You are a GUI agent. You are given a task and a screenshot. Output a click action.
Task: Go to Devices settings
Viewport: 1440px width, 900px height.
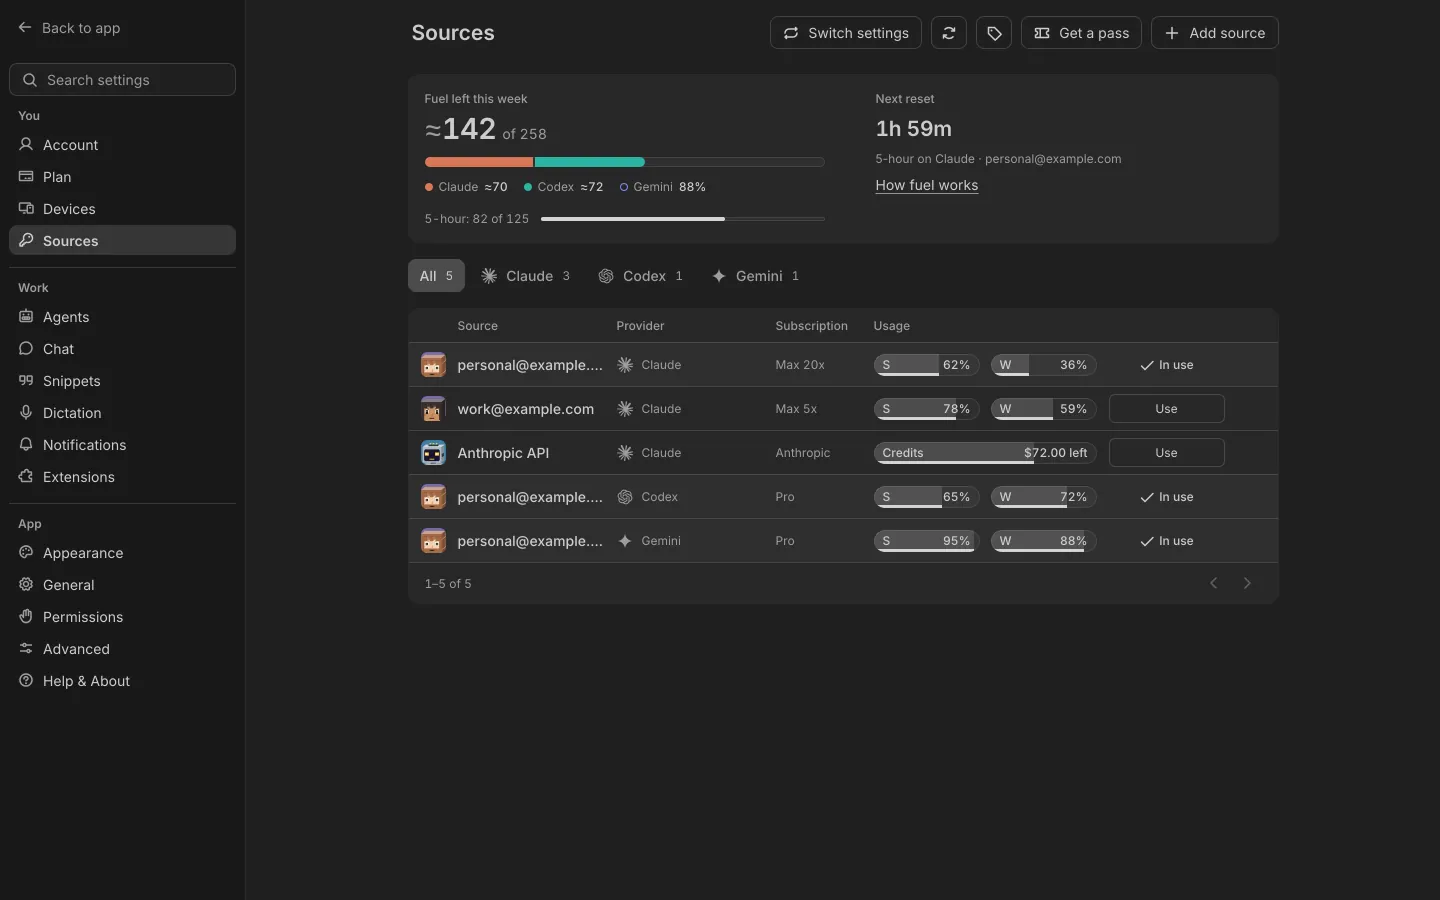[x=122, y=209]
